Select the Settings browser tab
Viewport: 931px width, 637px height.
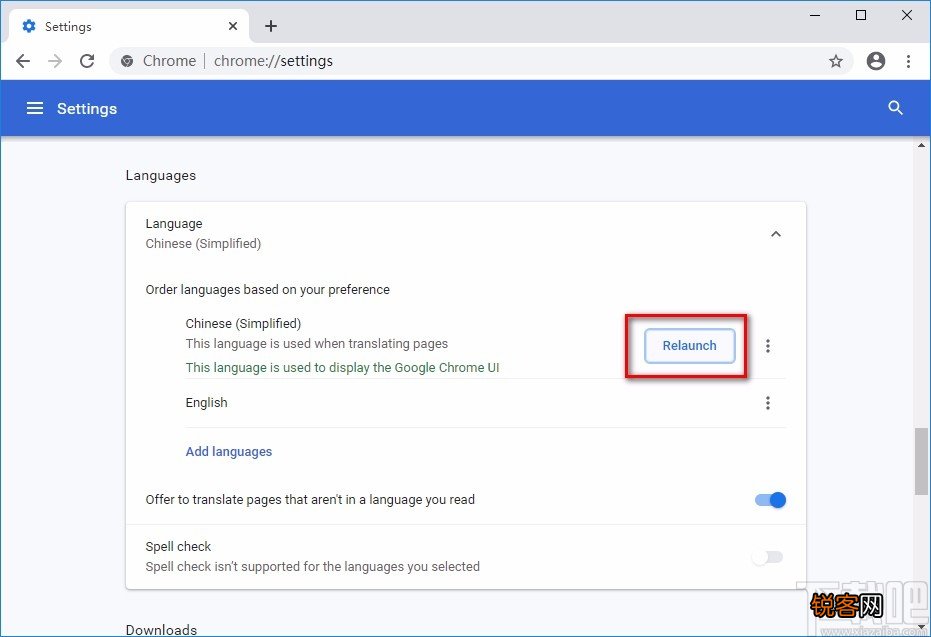pyautogui.click(x=129, y=26)
